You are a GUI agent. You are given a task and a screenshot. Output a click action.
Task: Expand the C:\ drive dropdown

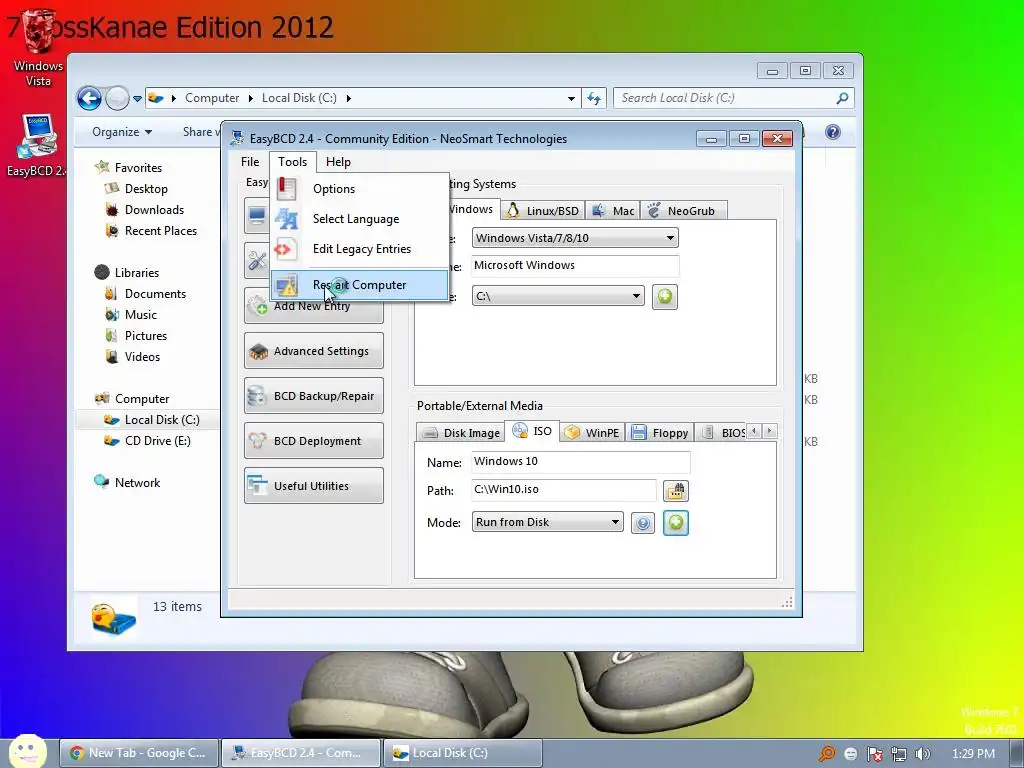(x=636, y=296)
